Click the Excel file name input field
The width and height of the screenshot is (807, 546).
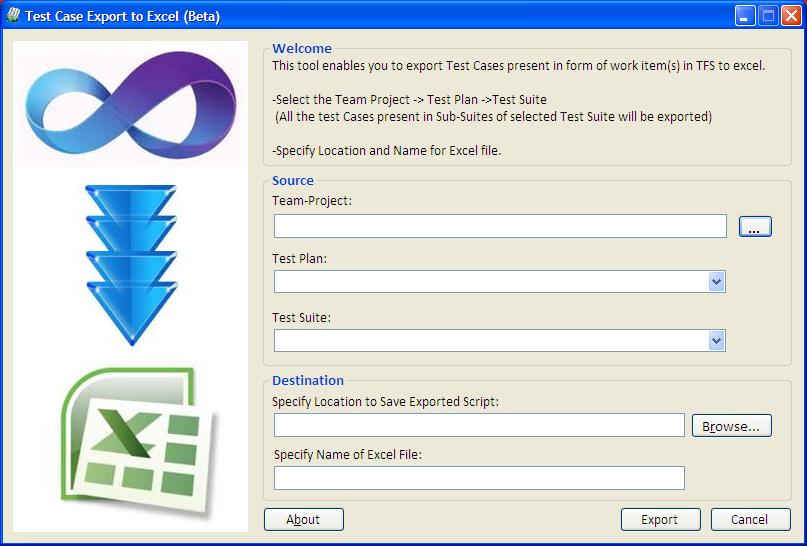(x=479, y=478)
